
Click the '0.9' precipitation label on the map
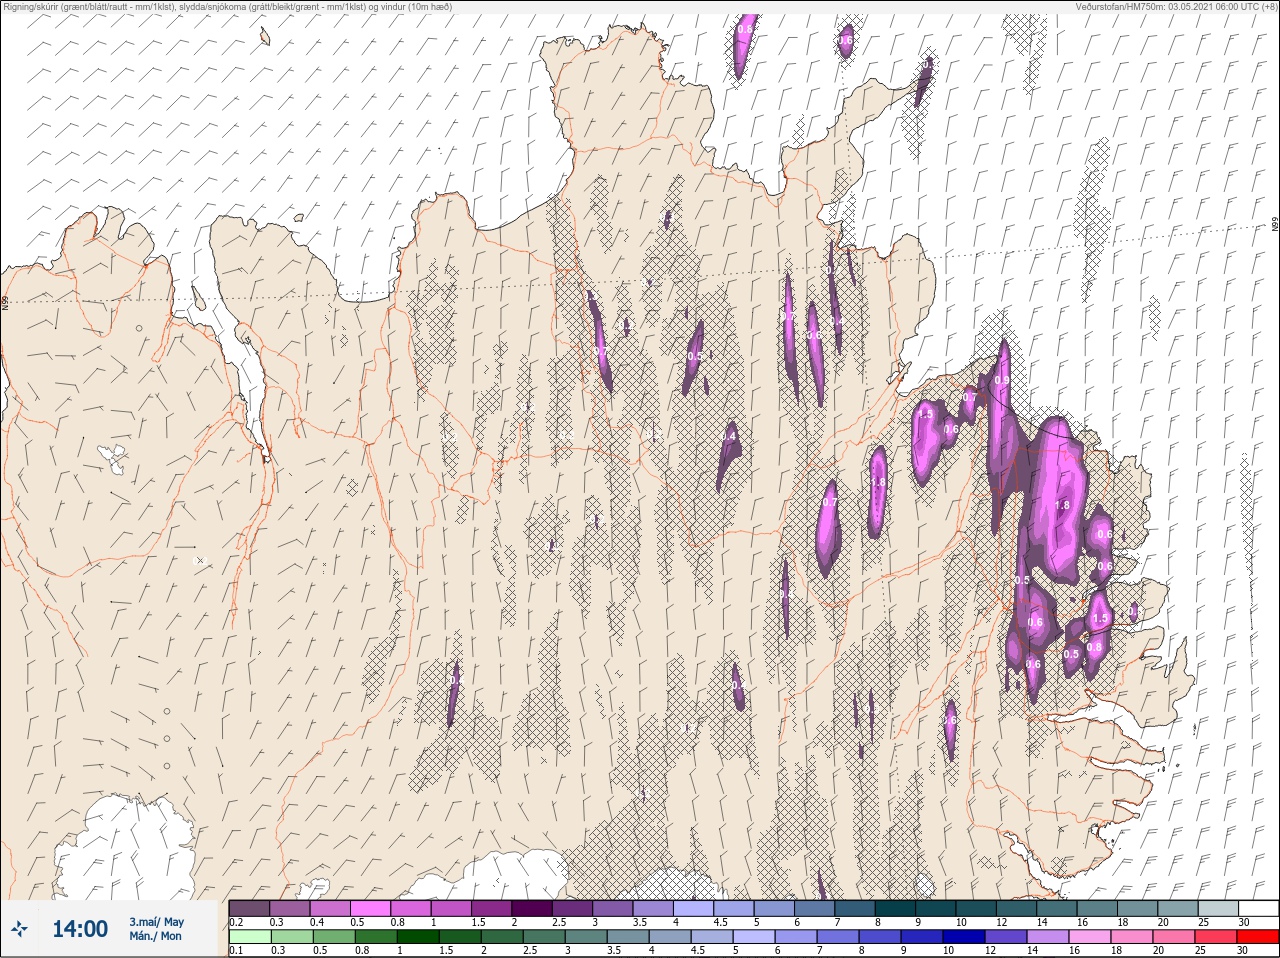tap(1002, 381)
